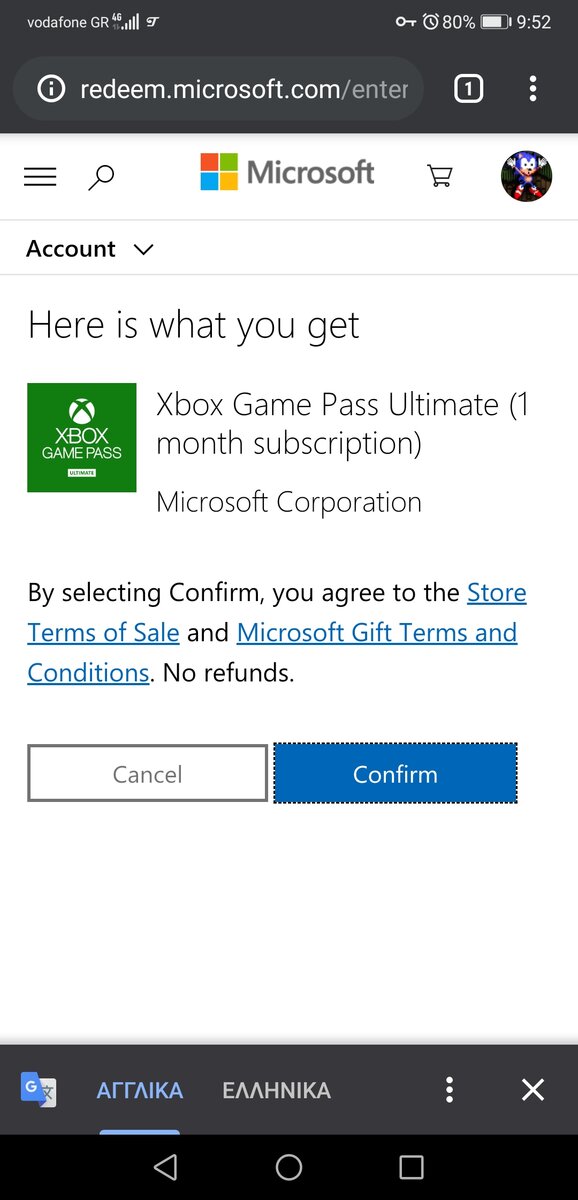Select the ΑΓΓΛΙΚΑ language tab
Image resolution: width=578 pixels, height=1200 pixels.
pos(140,1090)
